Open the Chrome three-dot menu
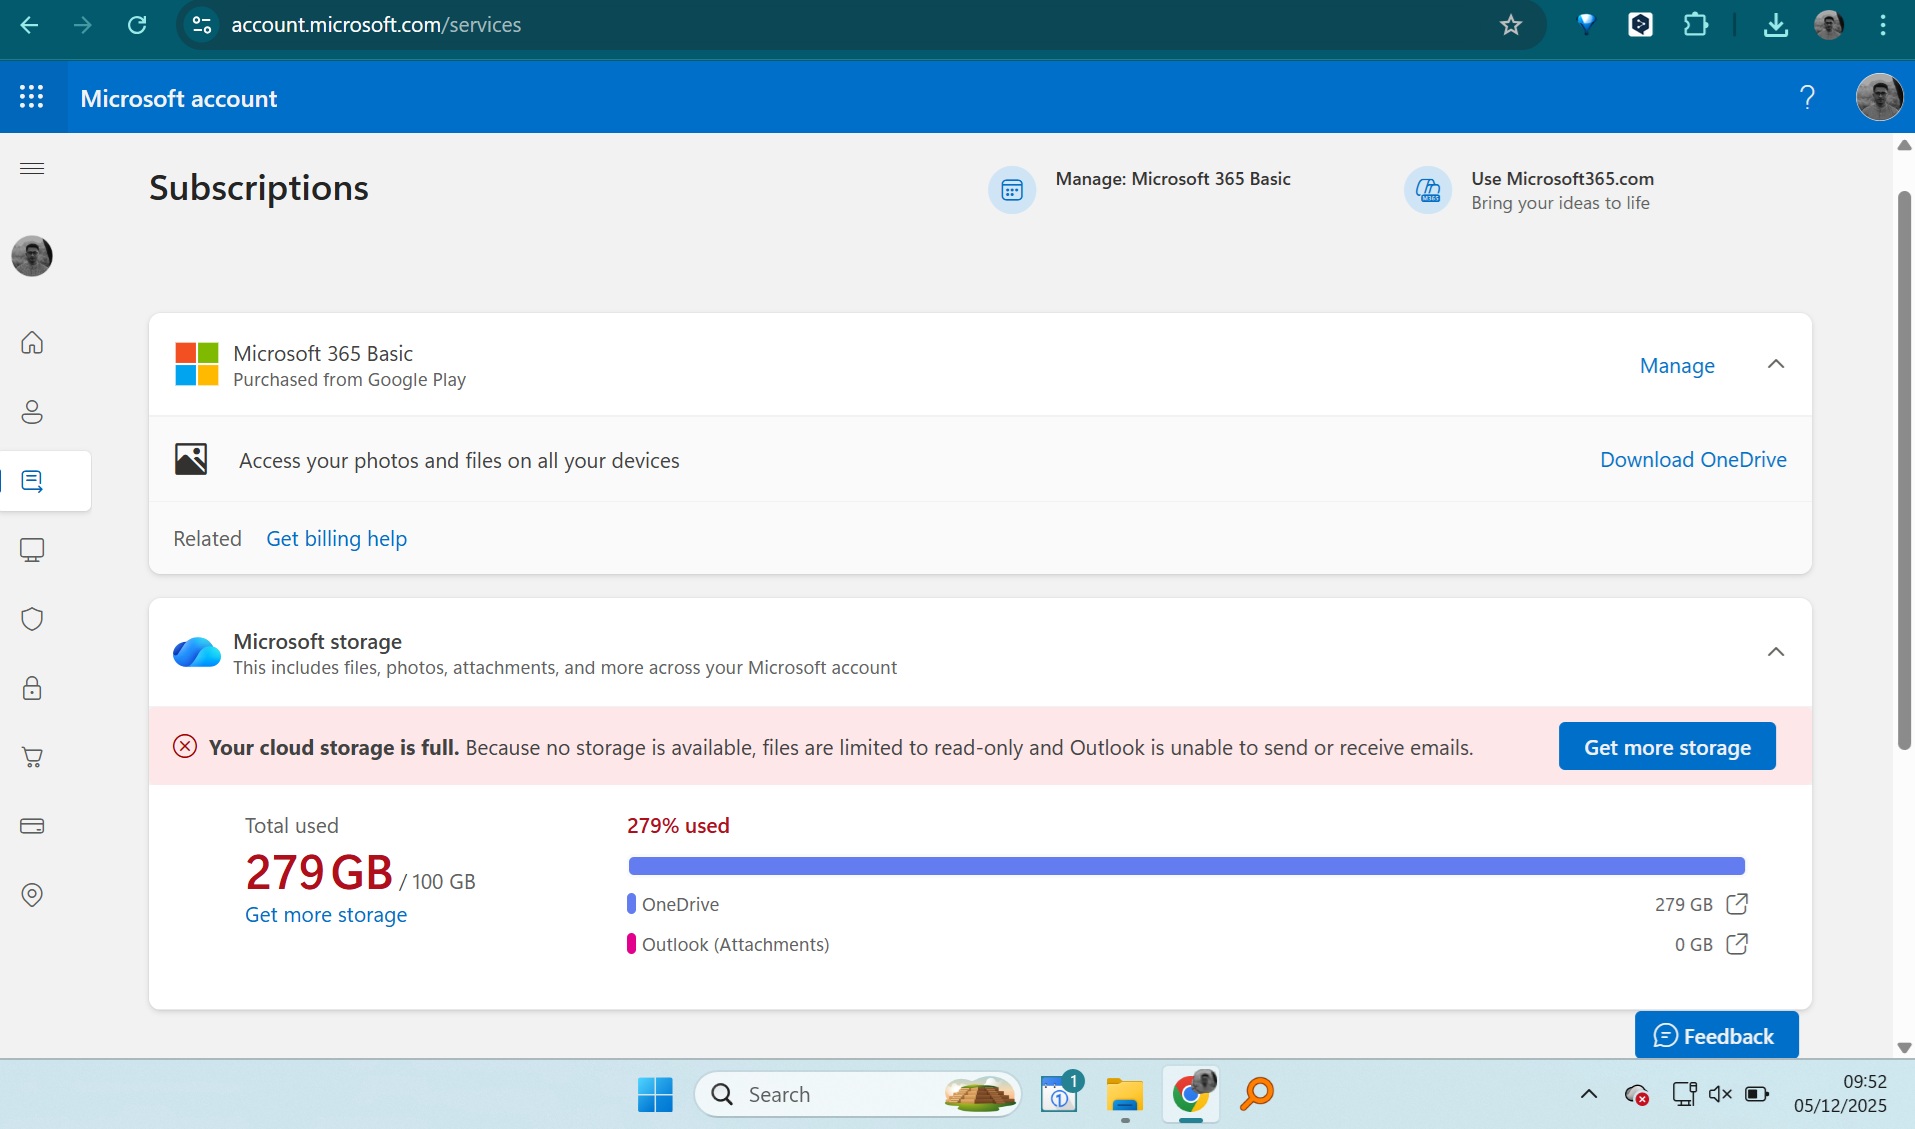 [x=1882, y=25]
